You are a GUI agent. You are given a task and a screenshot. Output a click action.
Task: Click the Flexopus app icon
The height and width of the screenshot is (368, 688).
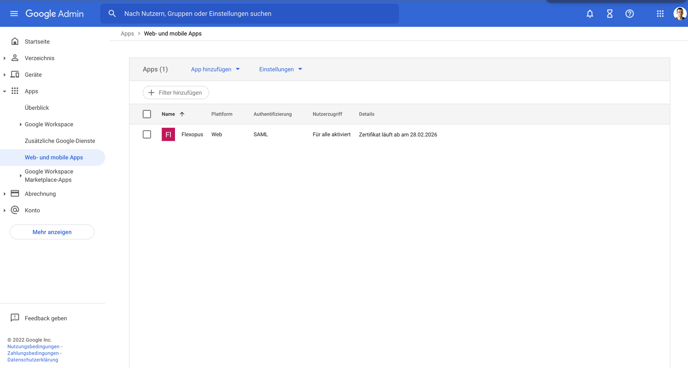tap(168, 134)
